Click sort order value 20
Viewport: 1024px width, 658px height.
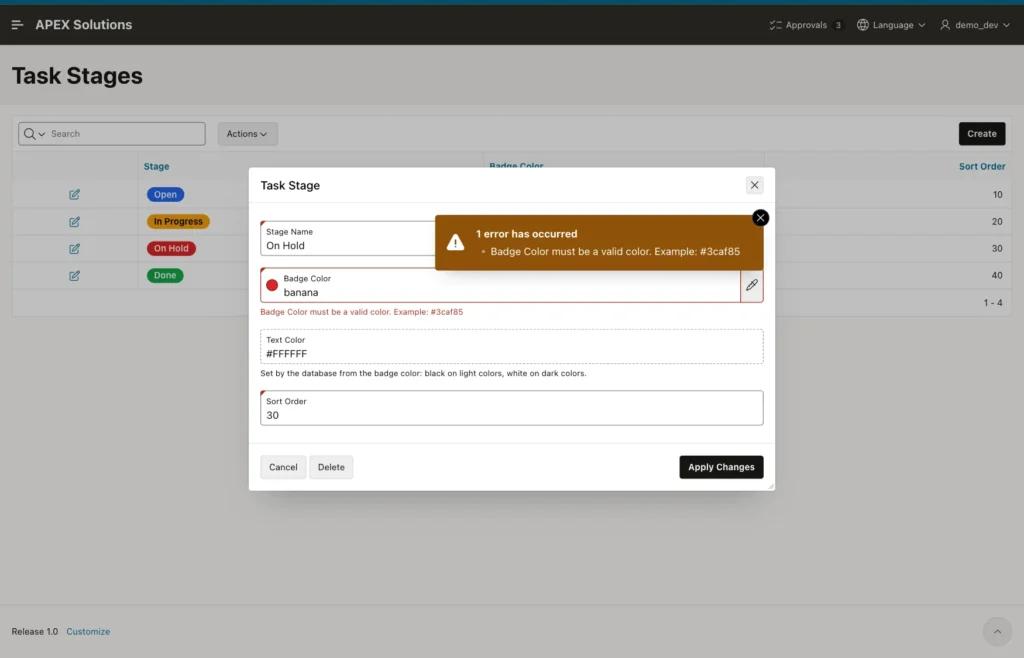coord(997,222)
